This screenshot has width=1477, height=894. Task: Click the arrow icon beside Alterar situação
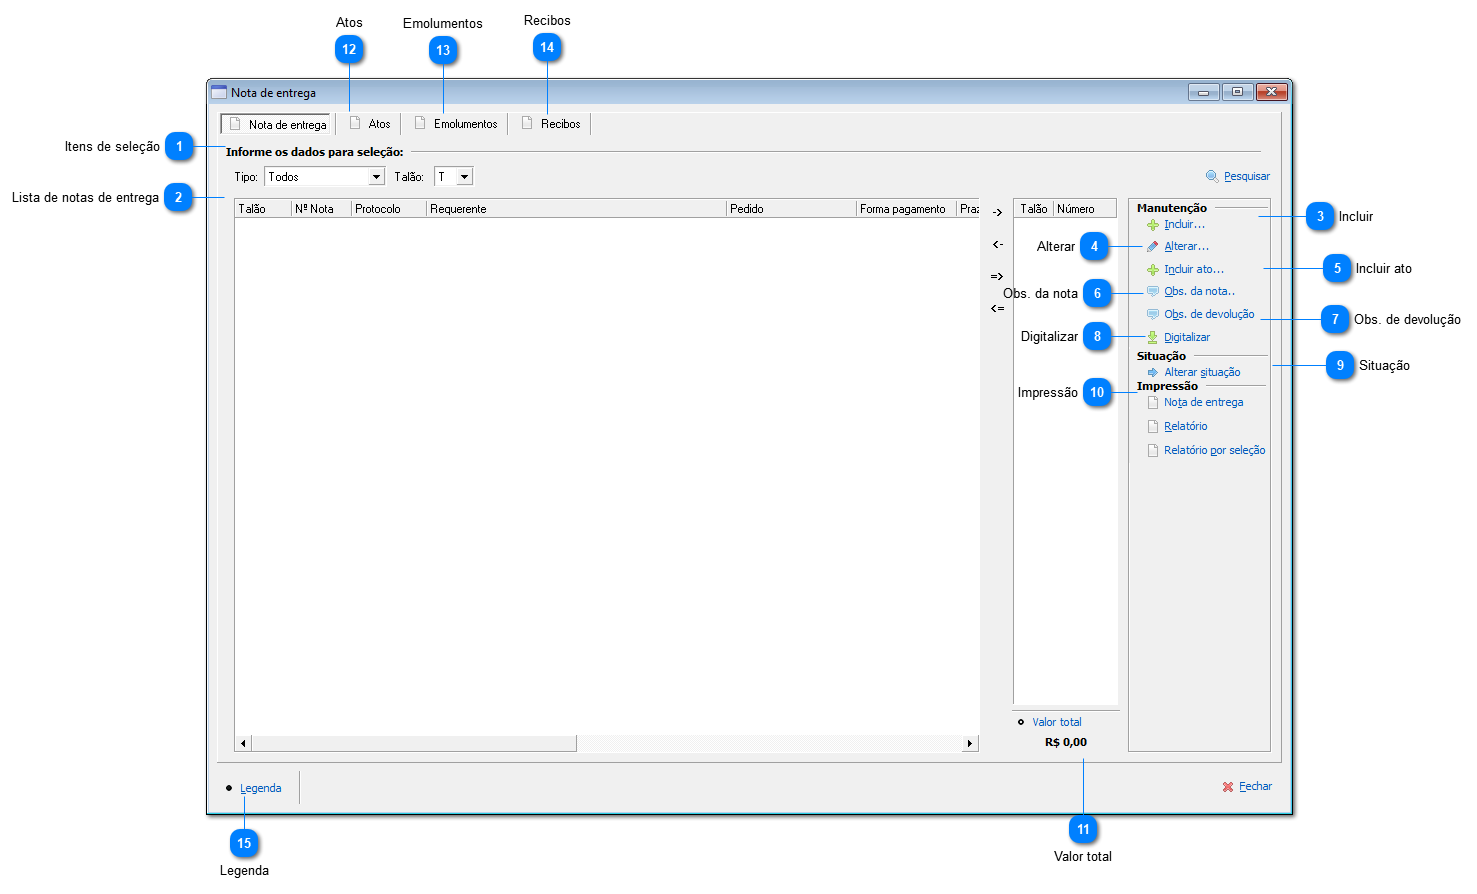[x=1153, y=373]
